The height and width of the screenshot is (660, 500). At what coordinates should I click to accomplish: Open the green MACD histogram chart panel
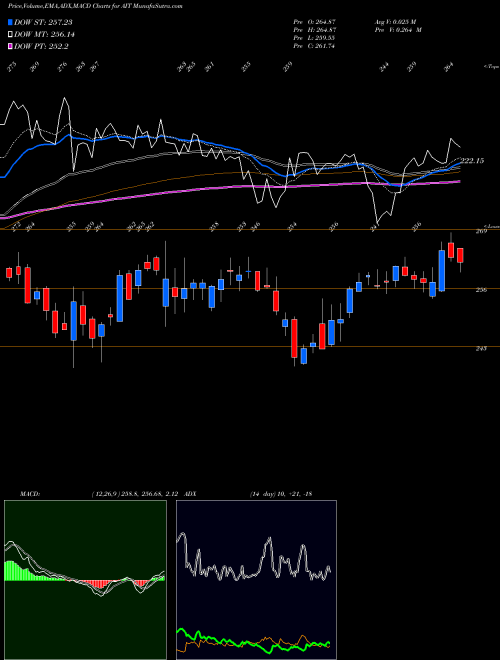click(x=85, y=580)
